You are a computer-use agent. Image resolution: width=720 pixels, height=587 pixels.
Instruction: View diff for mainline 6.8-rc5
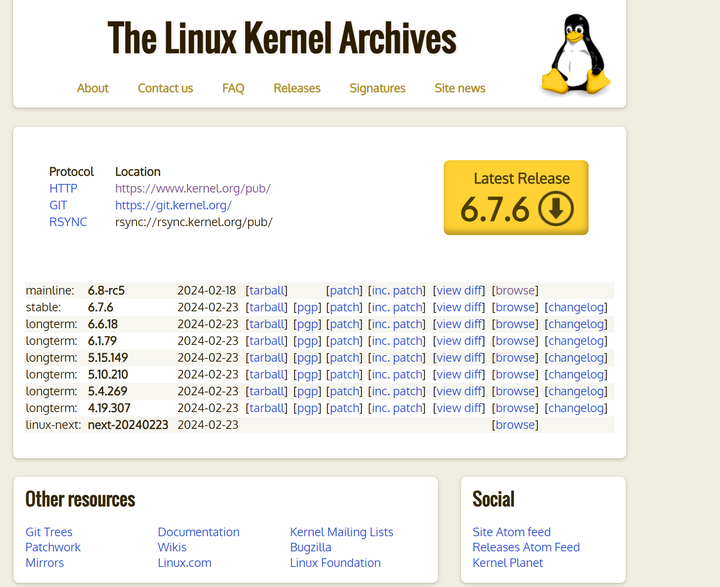[x=459, y=290]
